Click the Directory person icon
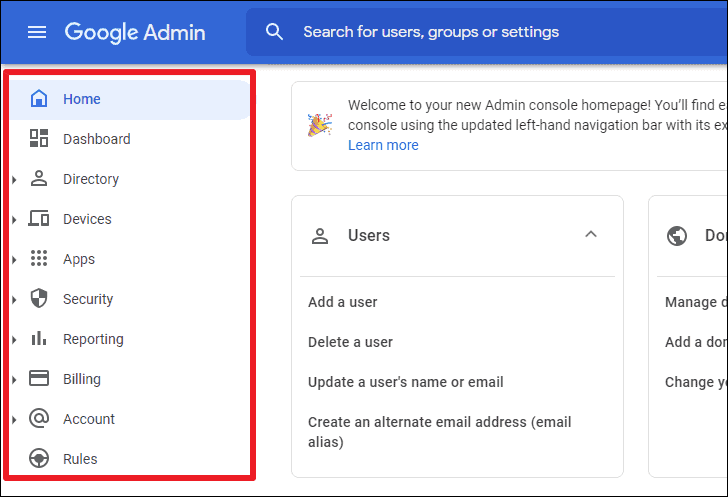 tap(39, 178)
